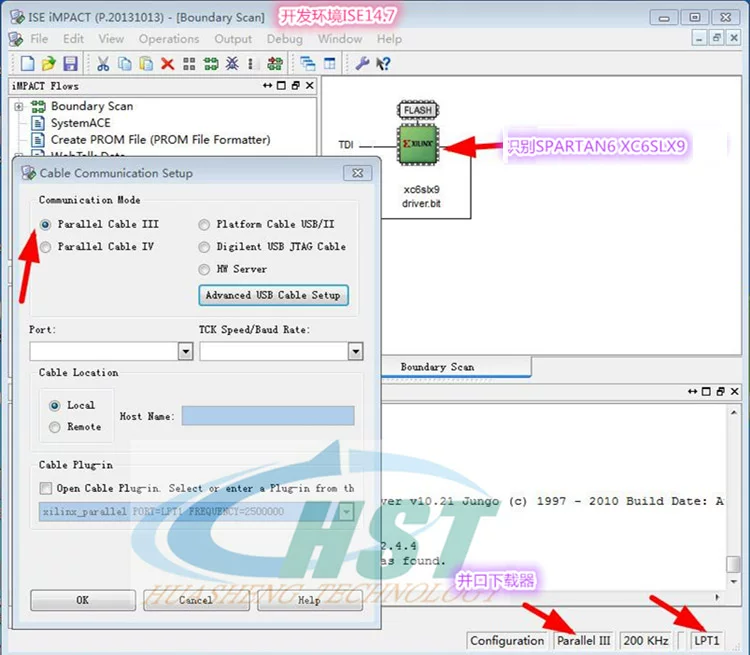Click the New project toolbar icon
750x655 pixels.
pos(27,63)
